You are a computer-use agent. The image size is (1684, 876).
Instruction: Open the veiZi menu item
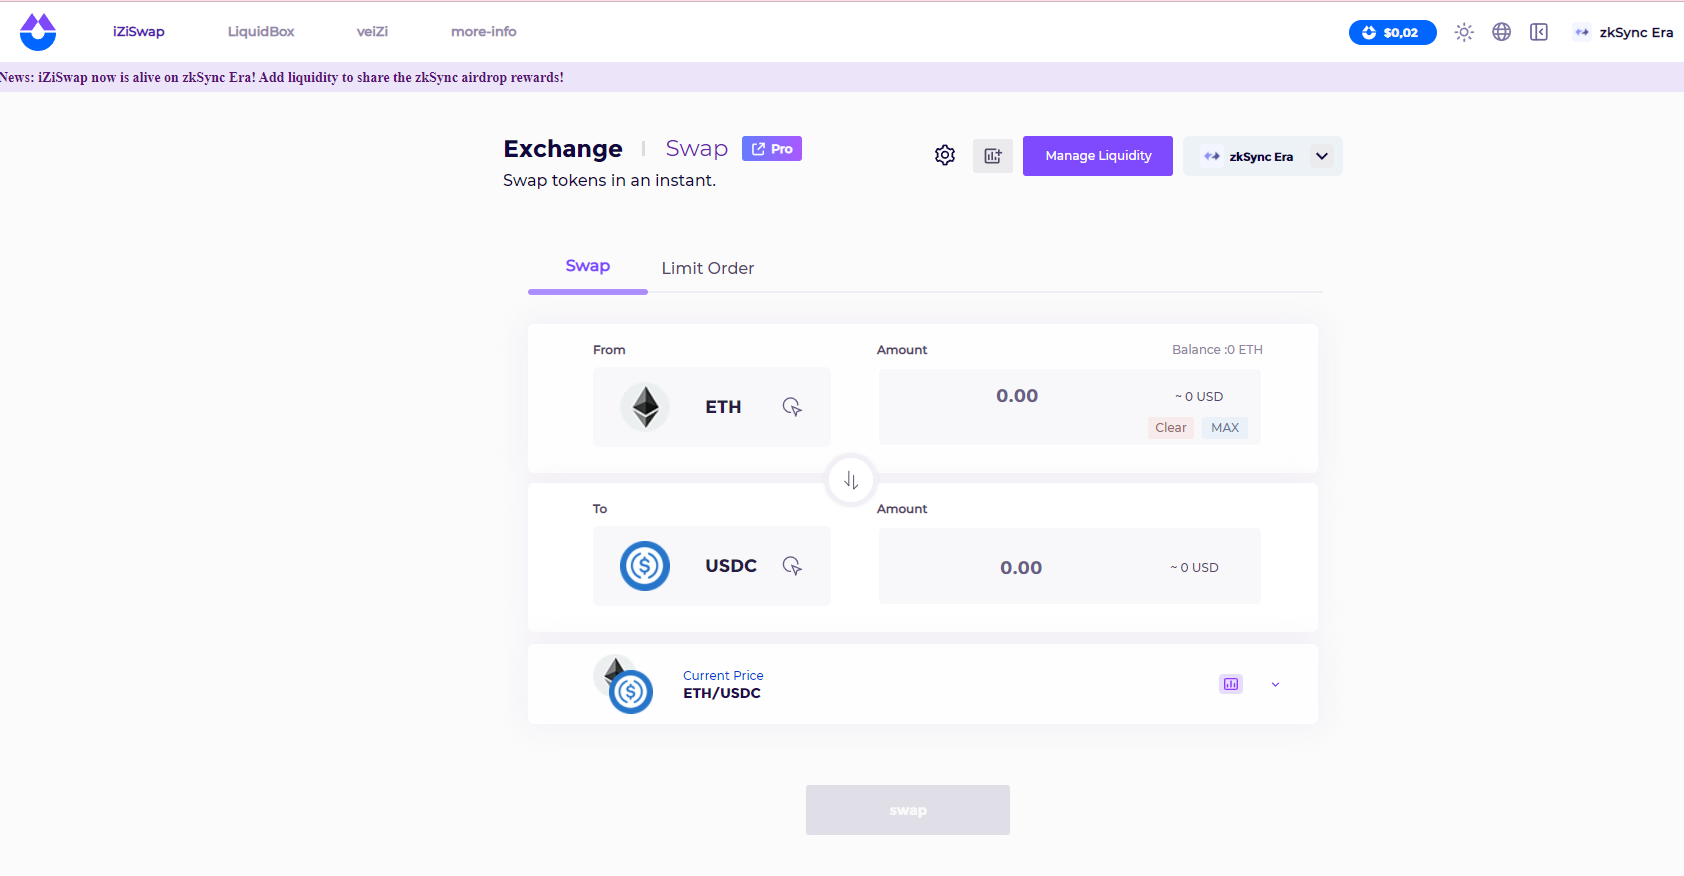pyautogui.click(x=372, y=32)
